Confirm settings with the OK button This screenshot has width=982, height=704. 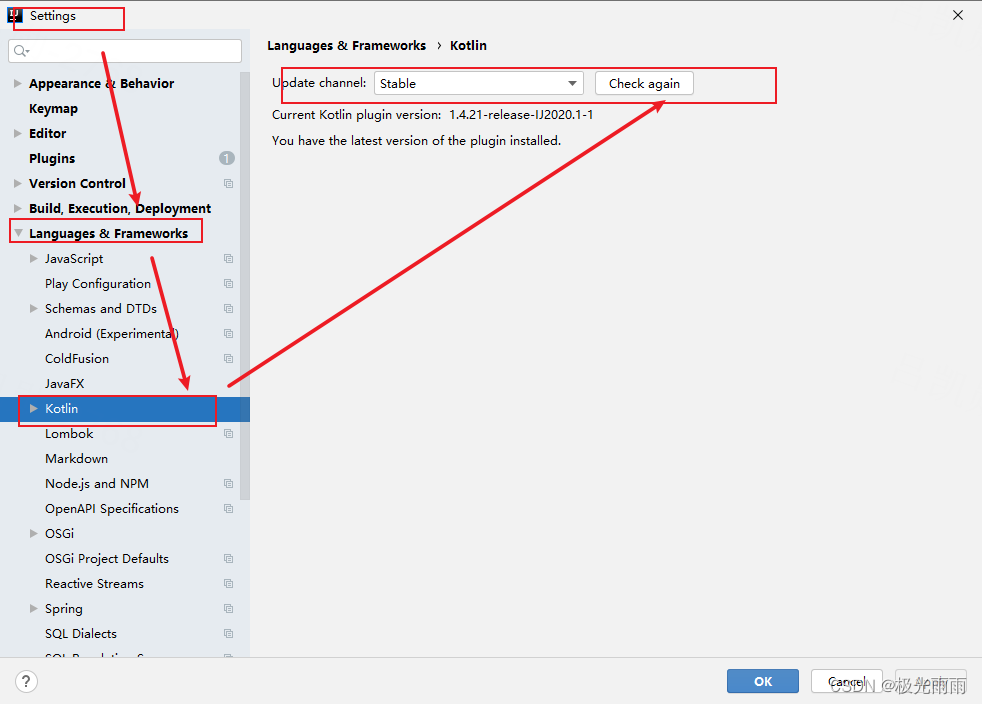(762, 681)
